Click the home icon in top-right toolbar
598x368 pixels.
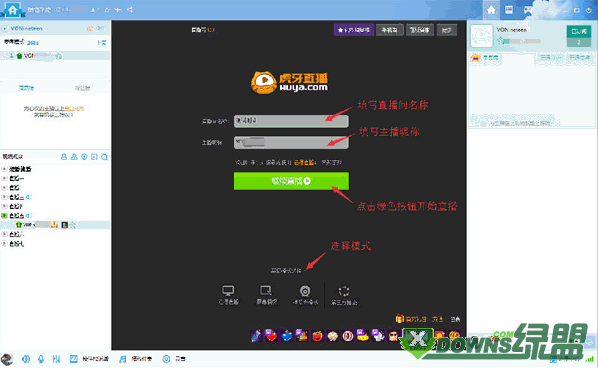click(x=491, y=10)
